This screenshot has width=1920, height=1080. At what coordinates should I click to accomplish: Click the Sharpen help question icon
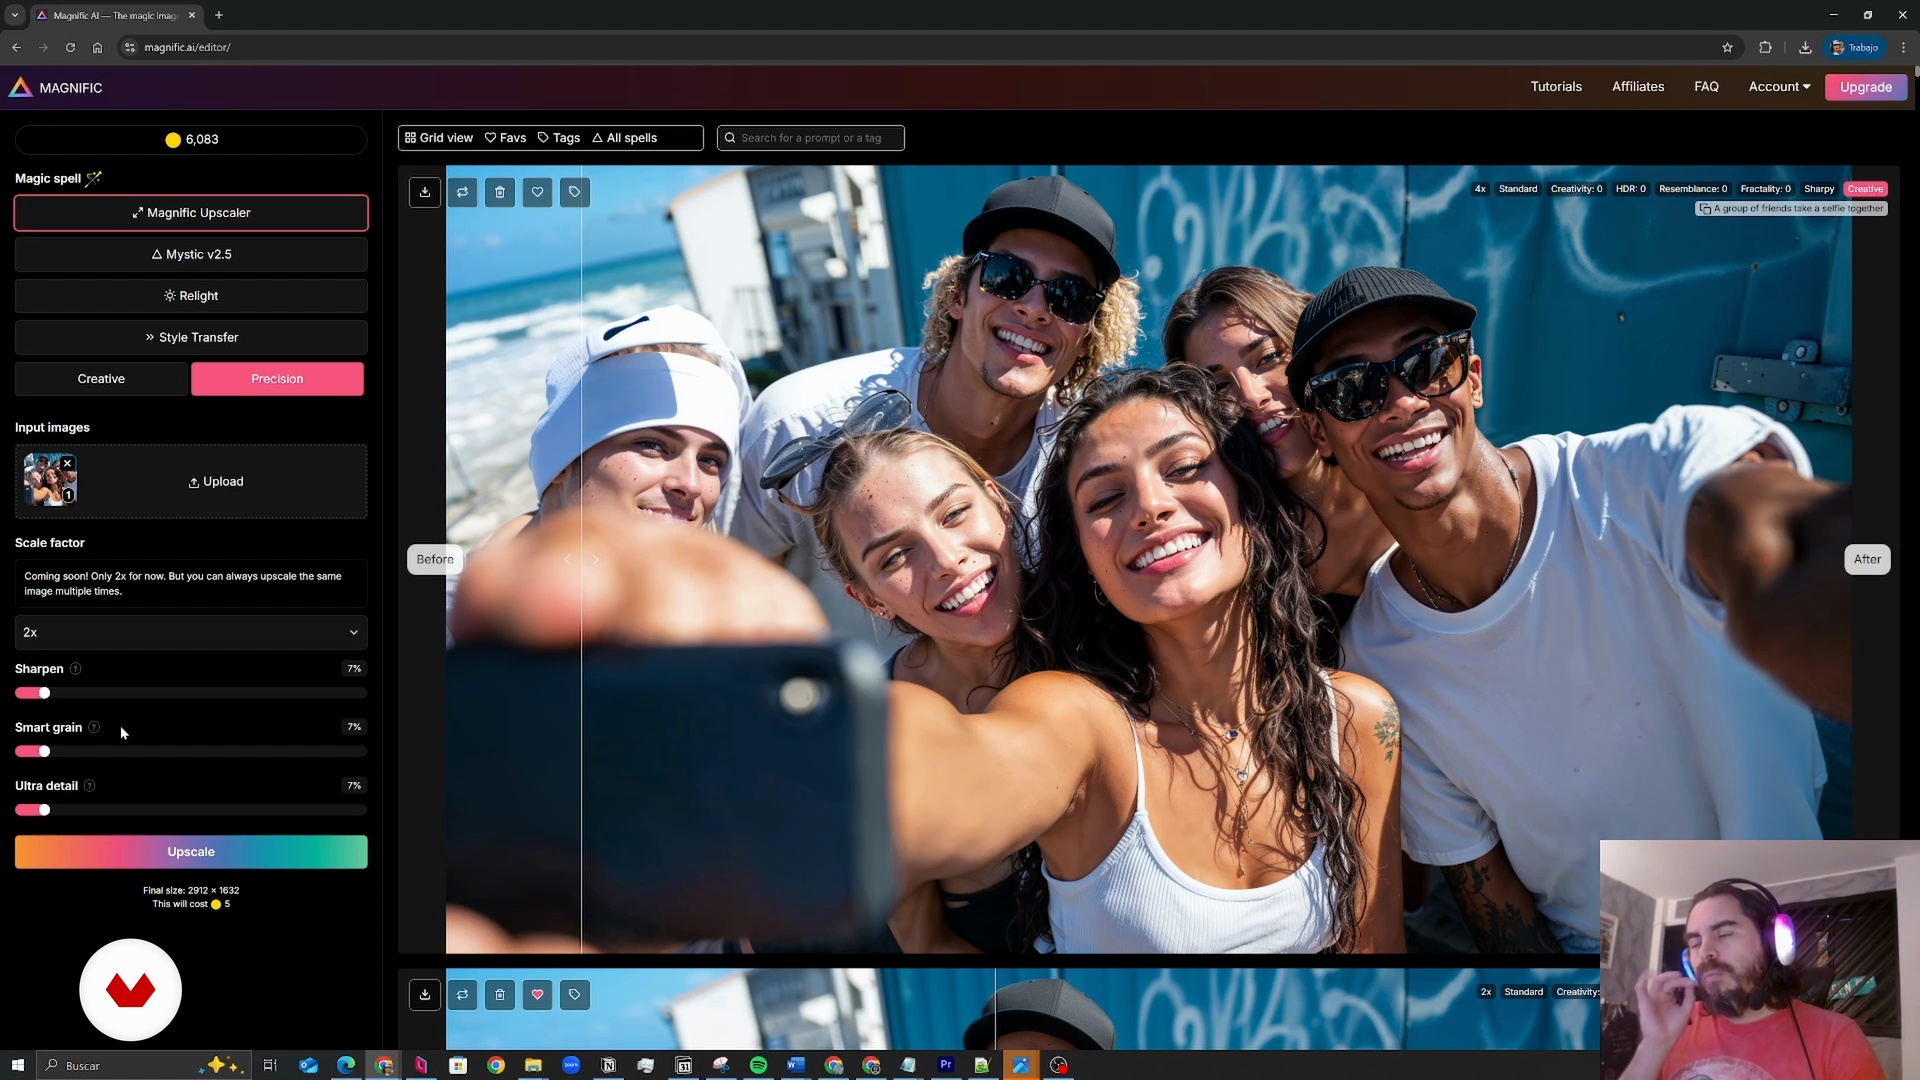click(76, 669)
